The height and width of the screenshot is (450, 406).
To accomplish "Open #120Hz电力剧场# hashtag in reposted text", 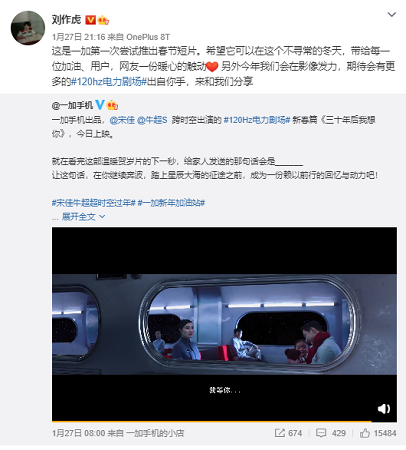I will pos(257,120).
